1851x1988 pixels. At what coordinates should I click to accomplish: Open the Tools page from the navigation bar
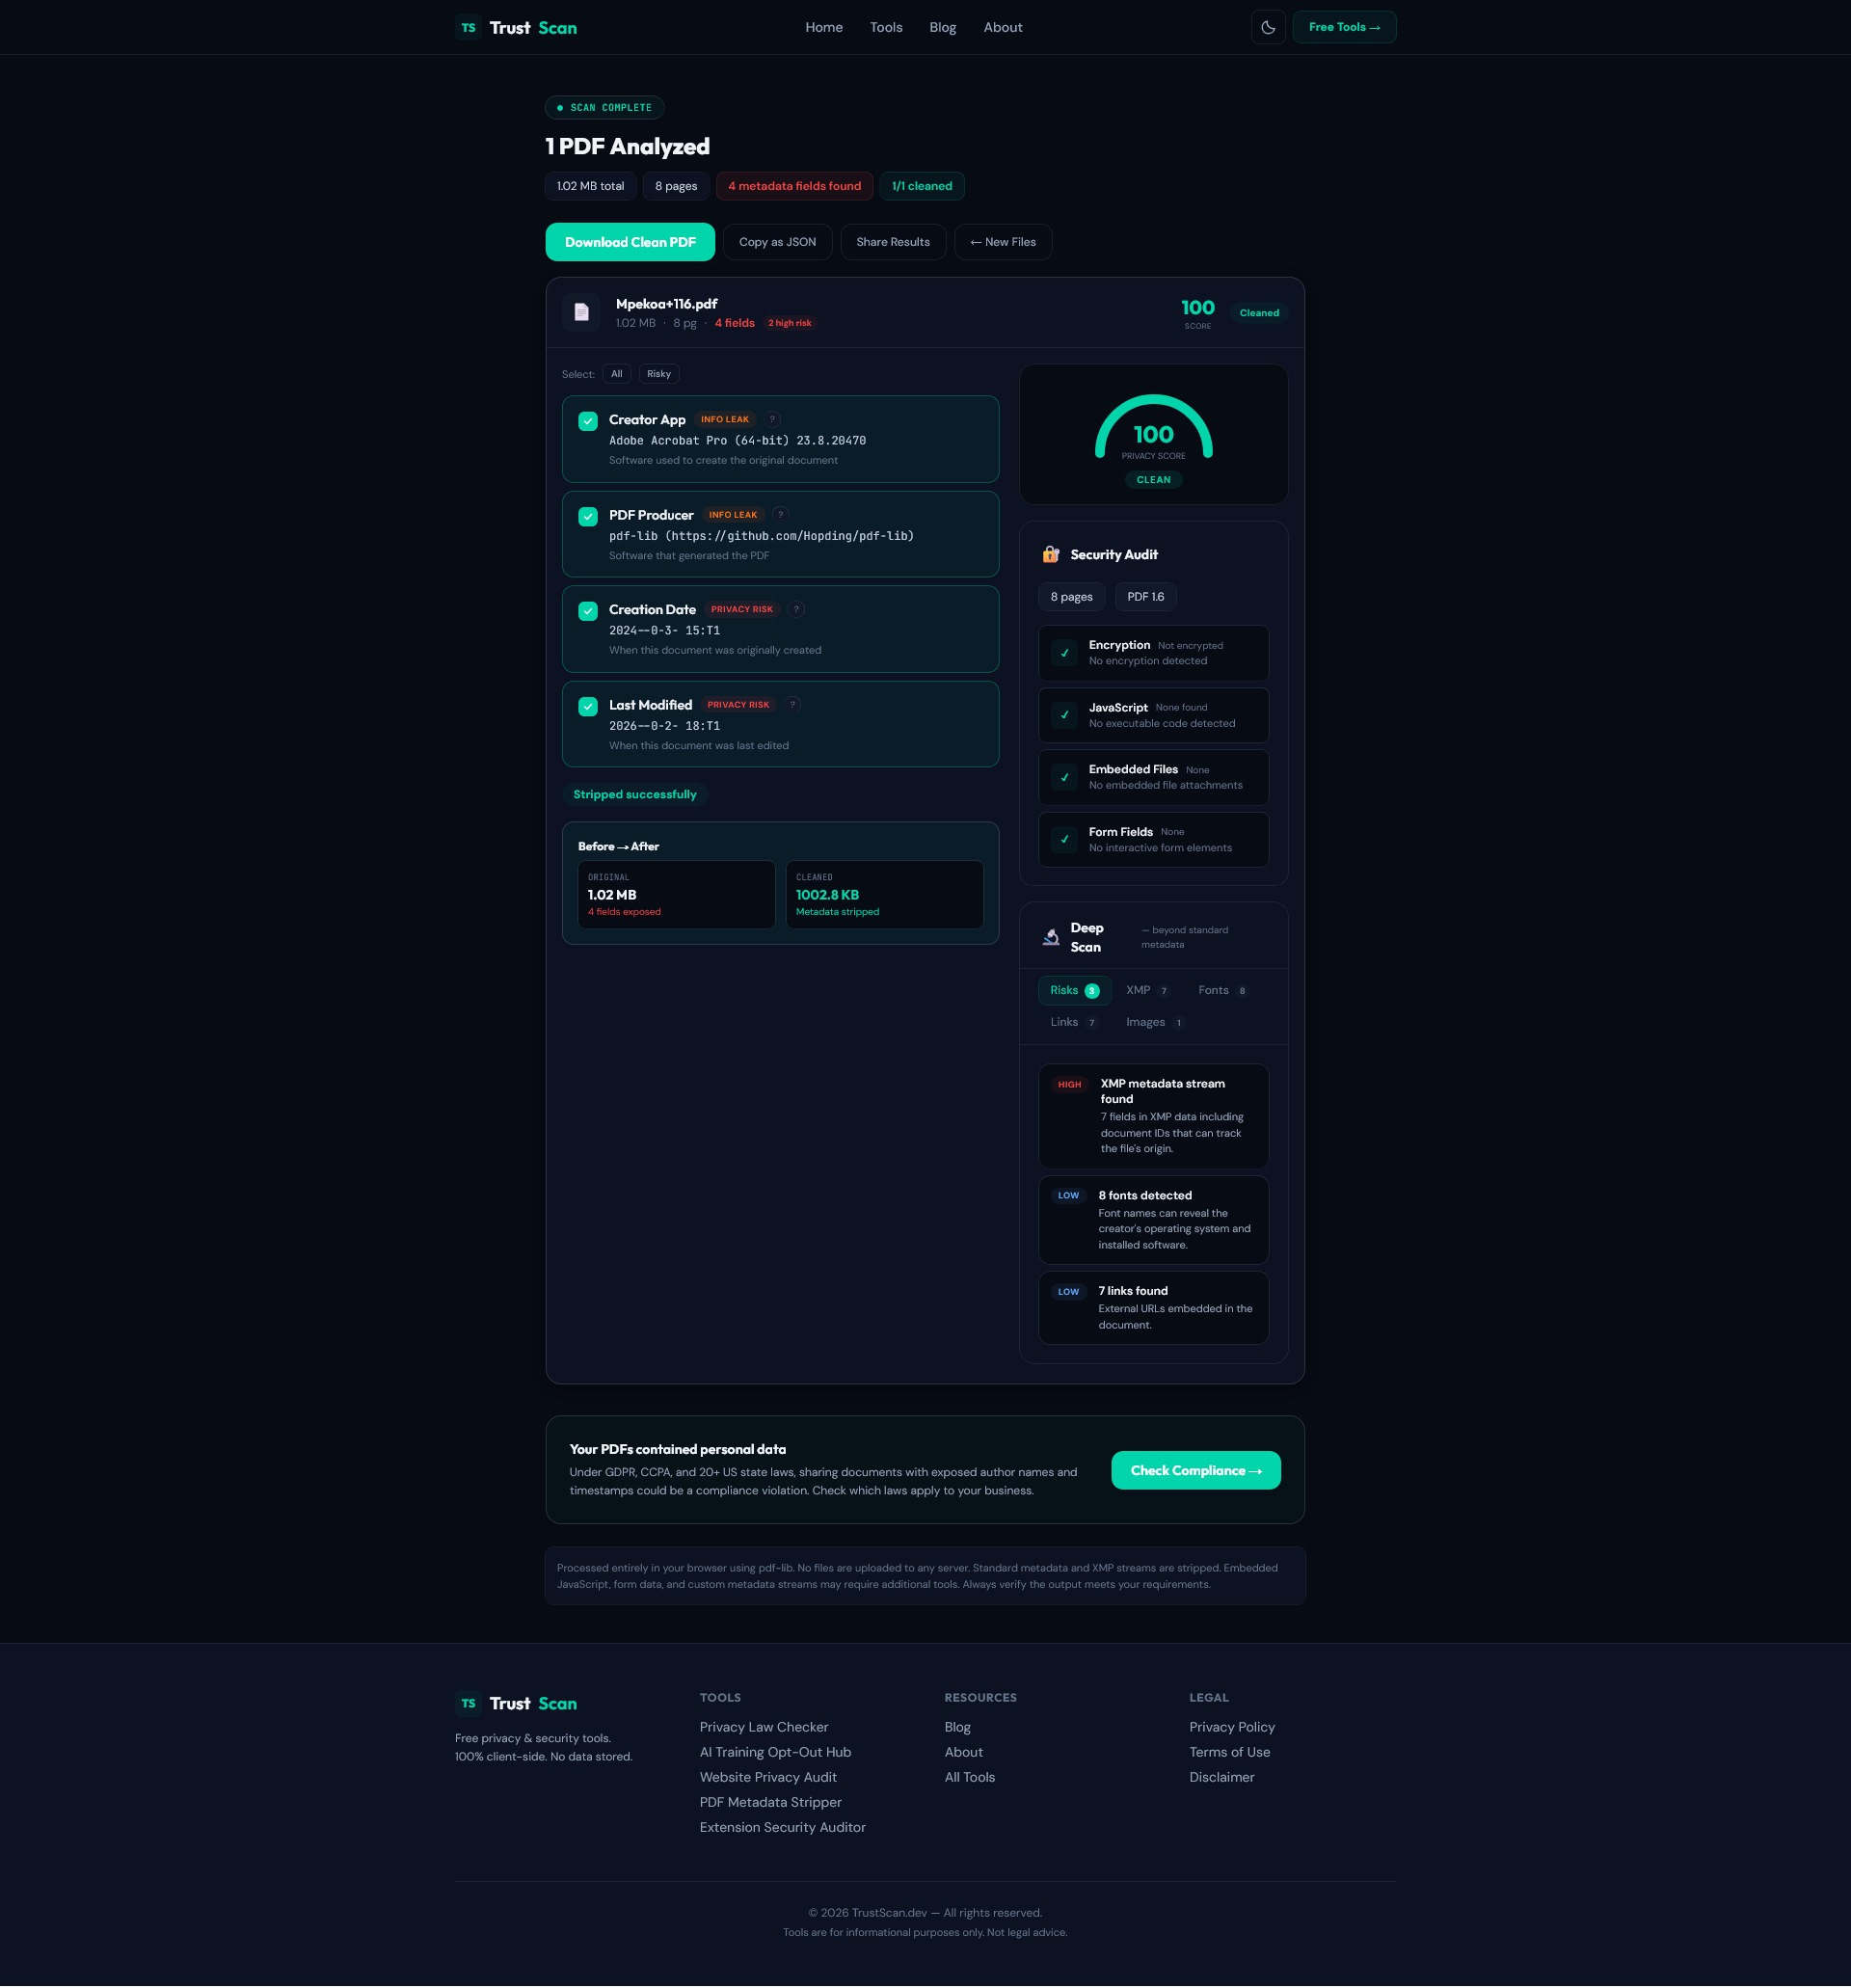coord(885,27)
